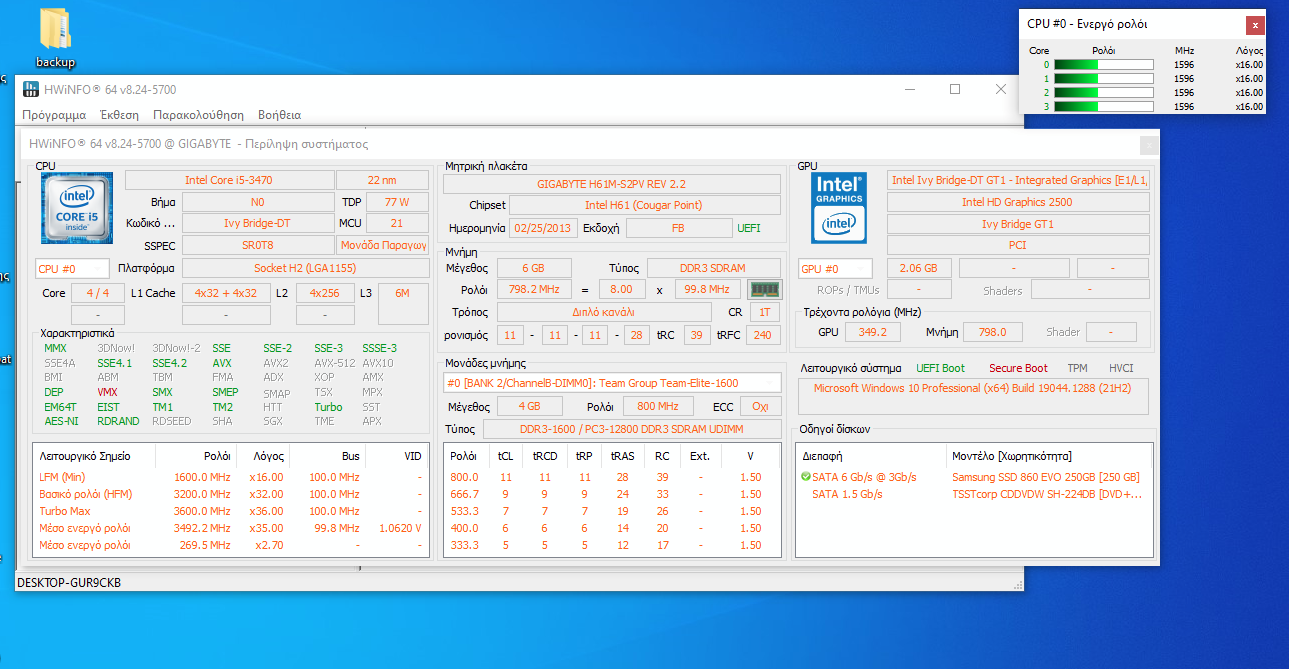Click the Turbo feature label
This screenshot has width=1289, height=669.
[328, 407]
